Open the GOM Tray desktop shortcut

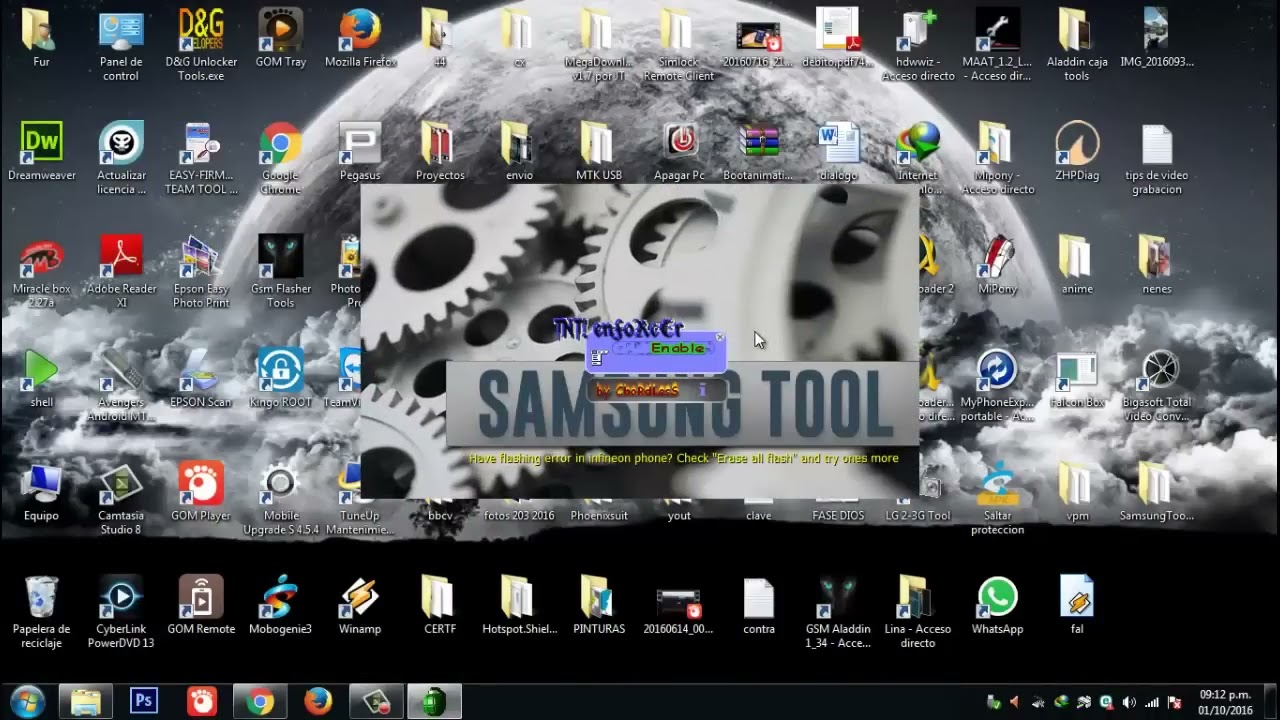281,40
